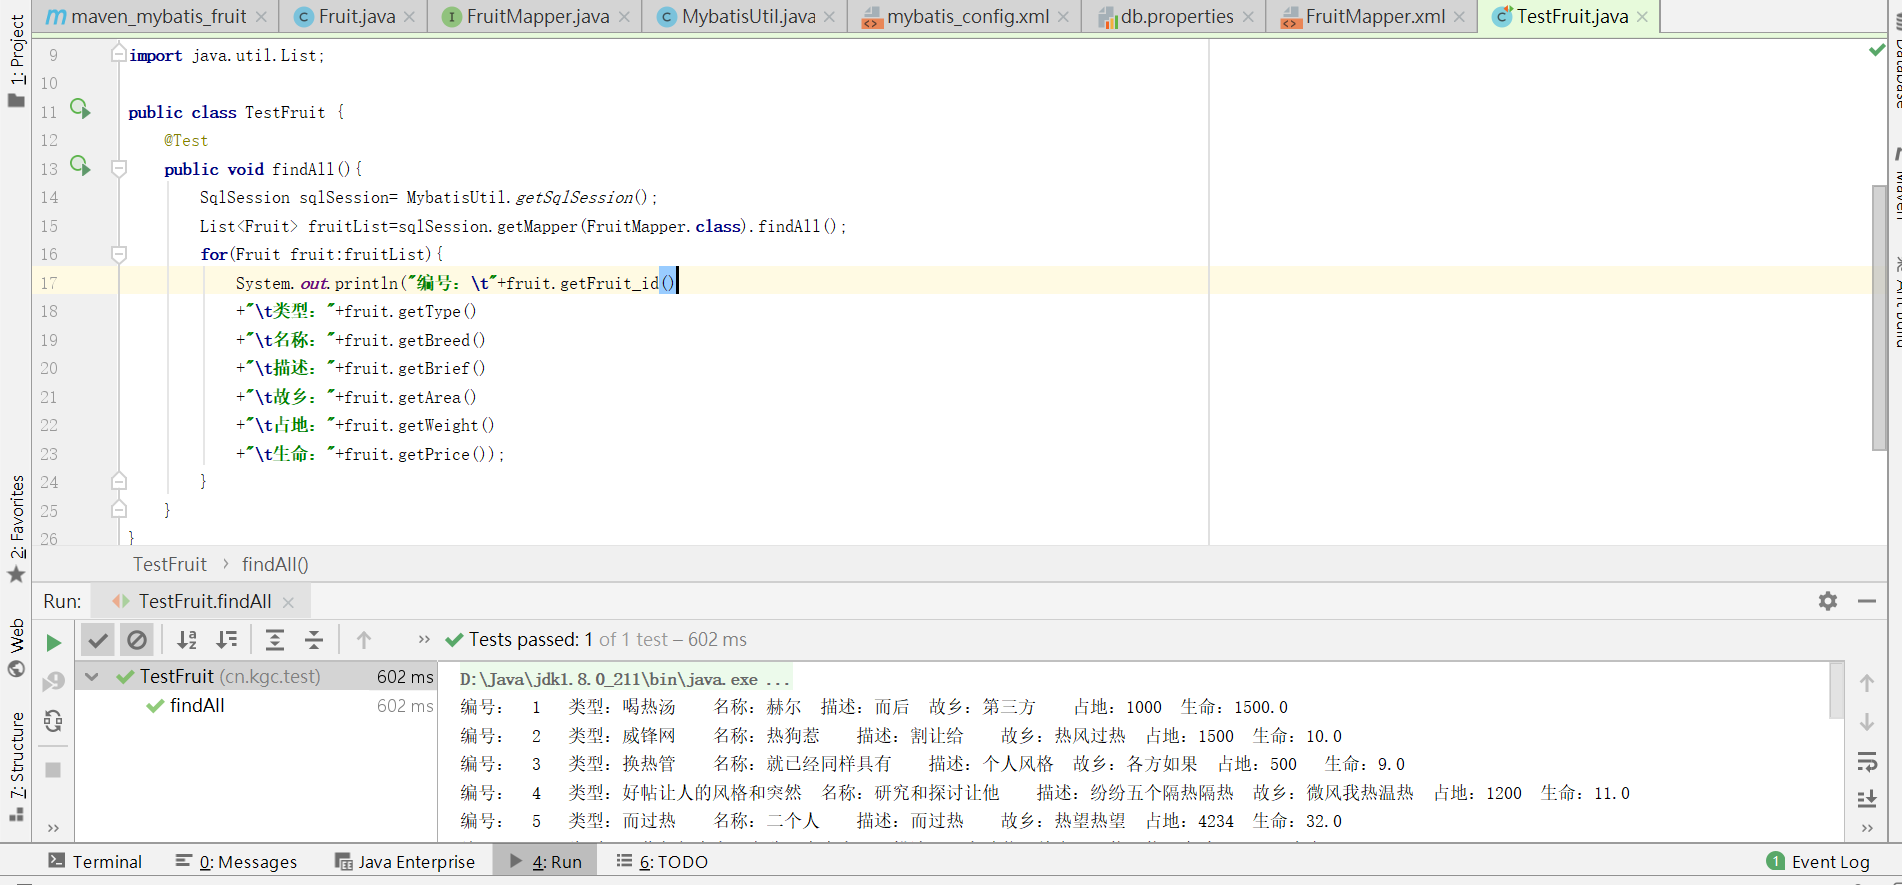
Task: Switch to maven_mybatis_fruit tab
Action: tap(158, 17)
